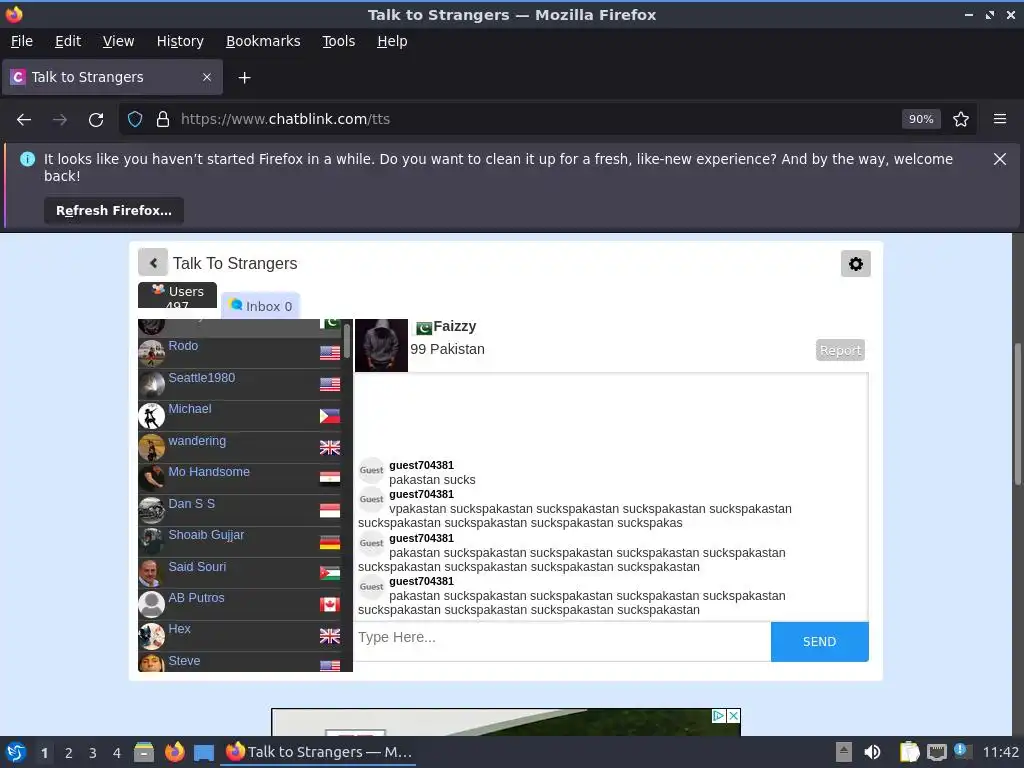
Task: Click the German flag beside Shoaib Gujjar
Action: (330, 542)
